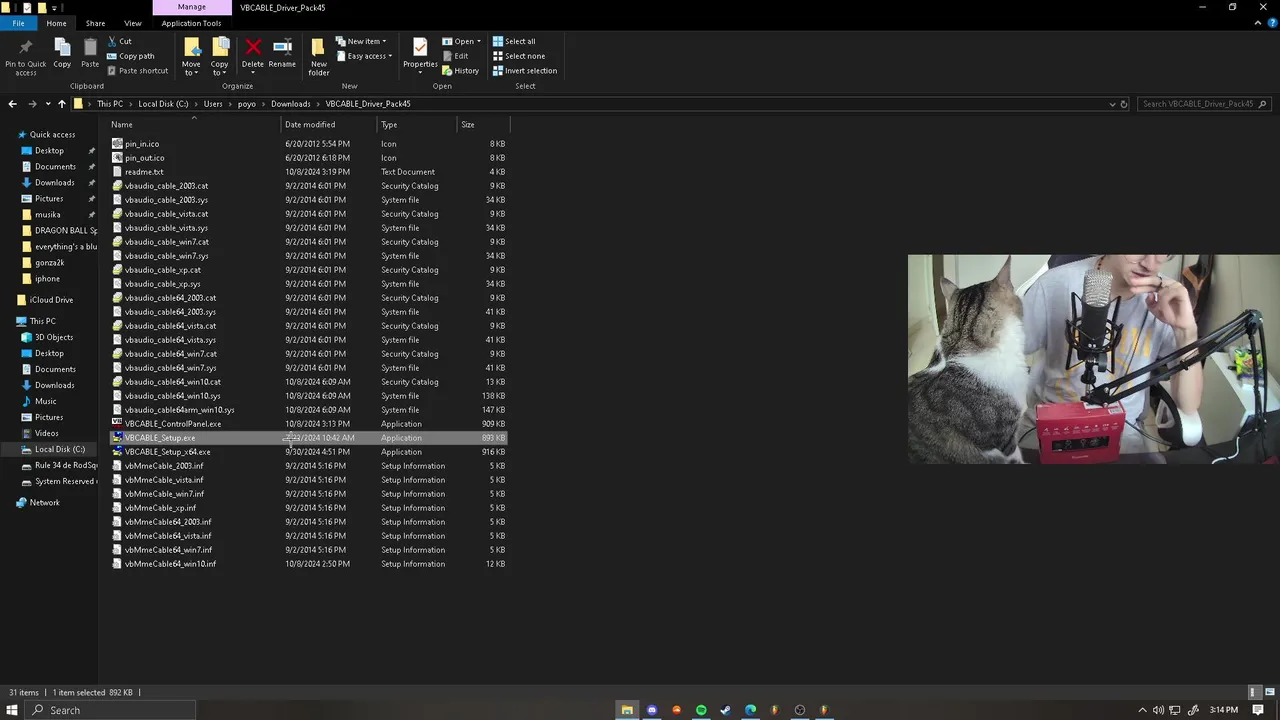Show hidden system tray icons
The image size is (1280, 720).
(x=1142, y=710)
